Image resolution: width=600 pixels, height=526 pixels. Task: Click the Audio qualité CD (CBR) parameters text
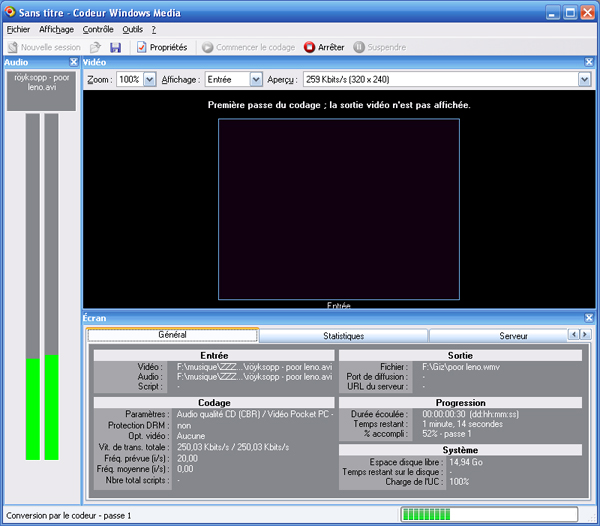pyautogui.click(x=255, y=414)
